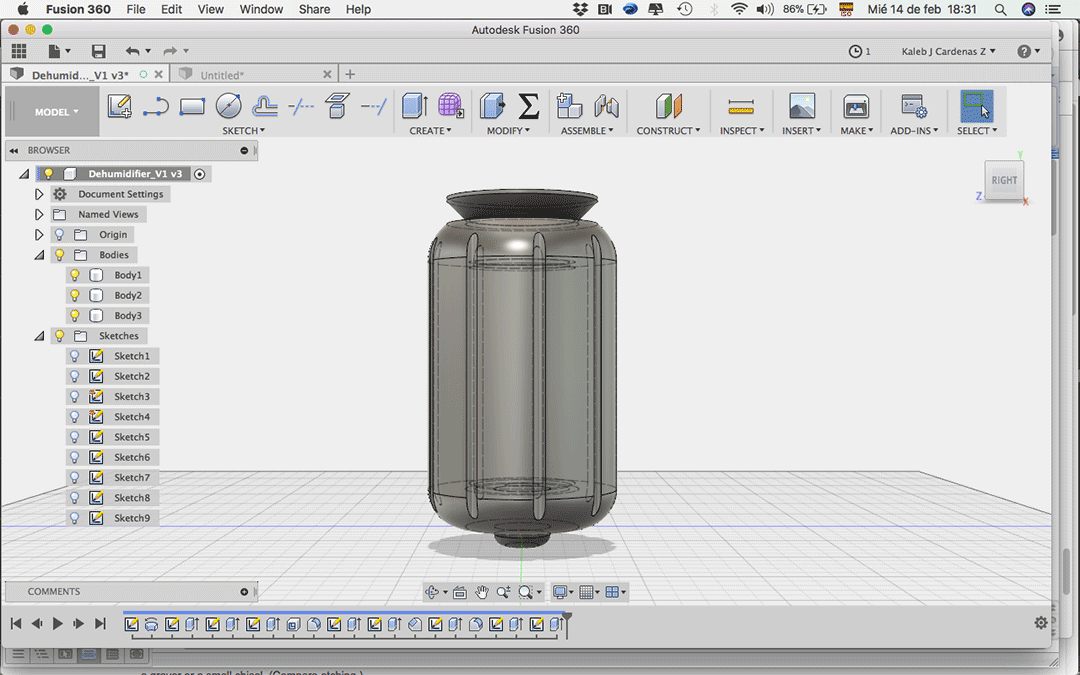
Task: Hide Body1 using its lightbulb
Action: pyautogui.click(x=74, y=275)
